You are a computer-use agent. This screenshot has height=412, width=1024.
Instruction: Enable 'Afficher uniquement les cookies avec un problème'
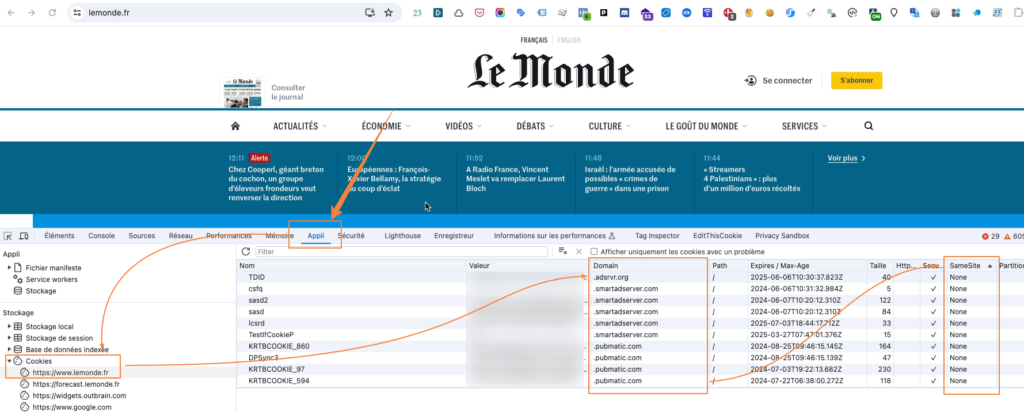[x=594, y=251]
